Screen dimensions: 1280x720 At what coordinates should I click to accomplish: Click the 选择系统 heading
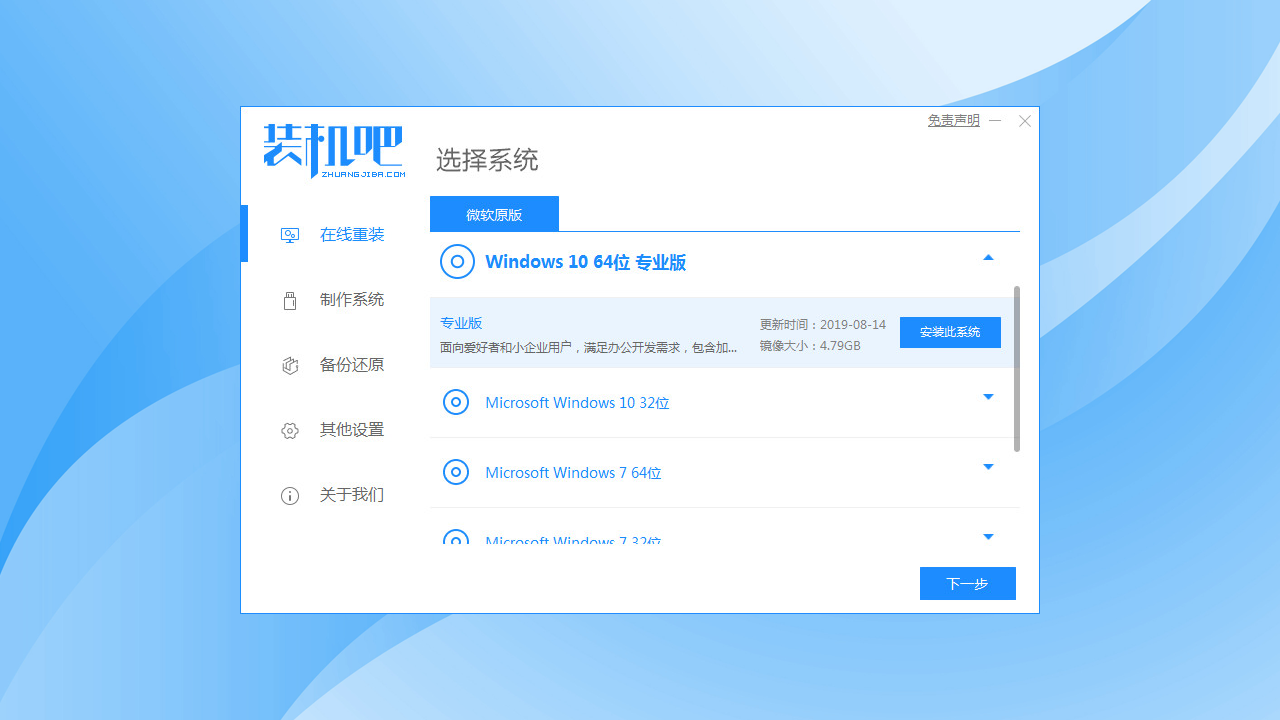(x=487, y=160)
